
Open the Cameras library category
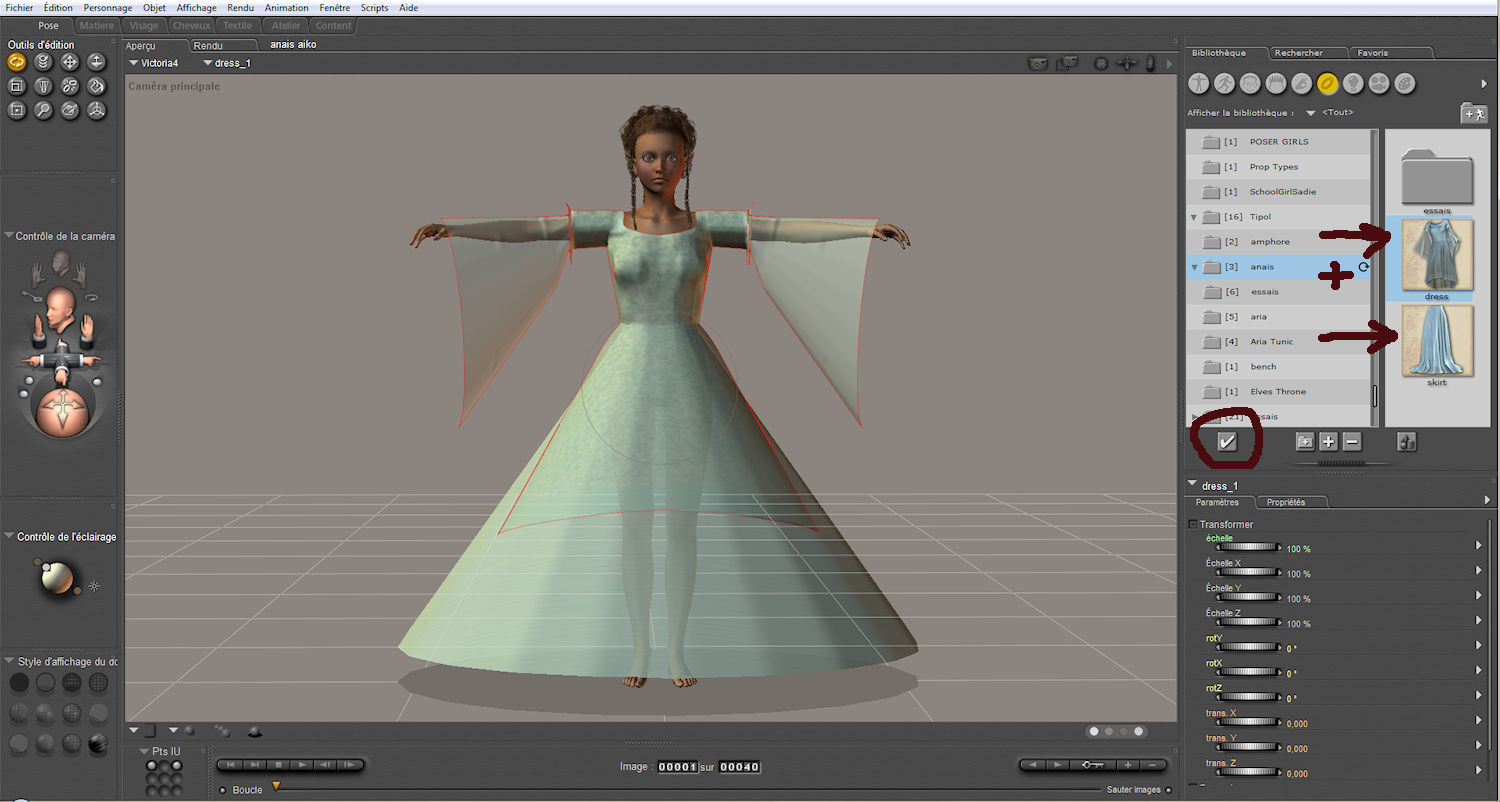point(1379,83)
